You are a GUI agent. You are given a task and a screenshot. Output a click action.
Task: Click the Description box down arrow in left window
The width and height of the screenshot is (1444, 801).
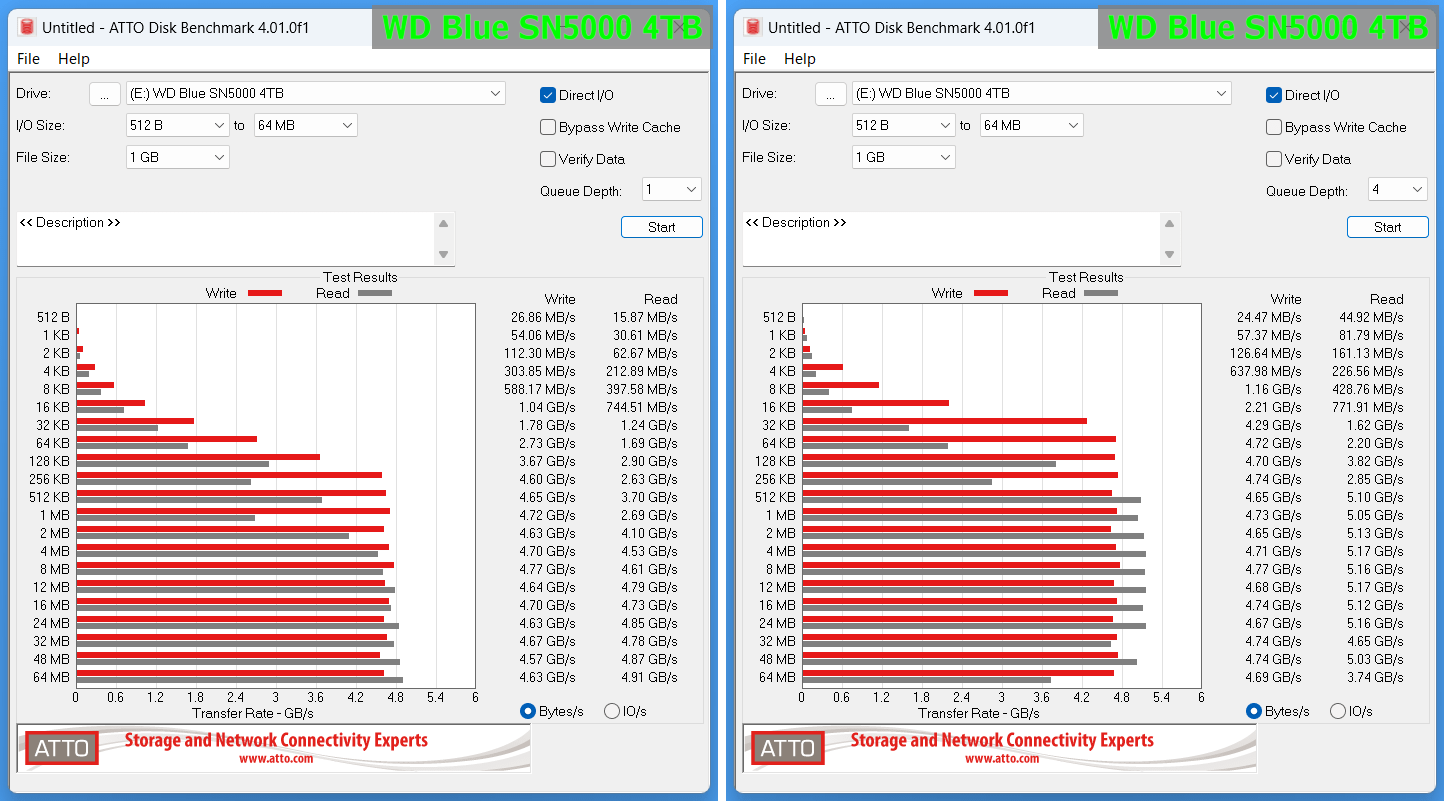pos(444,254)
